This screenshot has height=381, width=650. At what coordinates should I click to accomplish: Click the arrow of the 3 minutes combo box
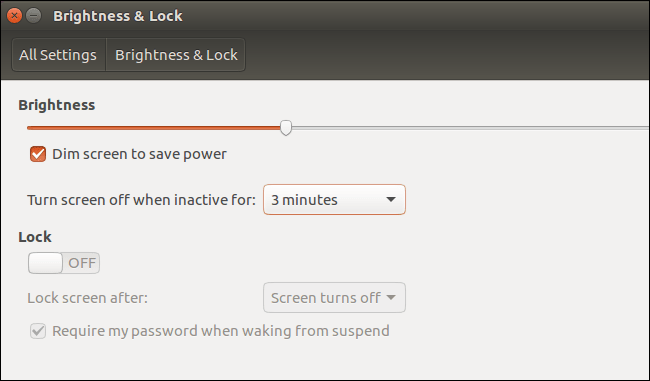[390, 200]
